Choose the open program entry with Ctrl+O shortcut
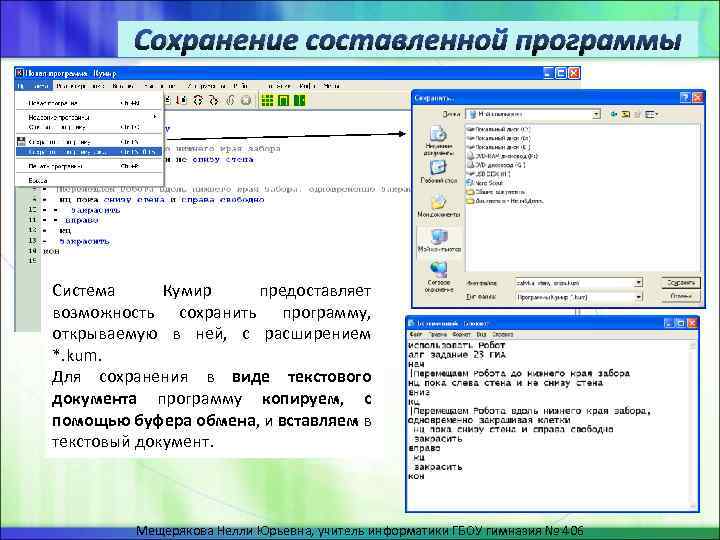 tap(89, 127)
